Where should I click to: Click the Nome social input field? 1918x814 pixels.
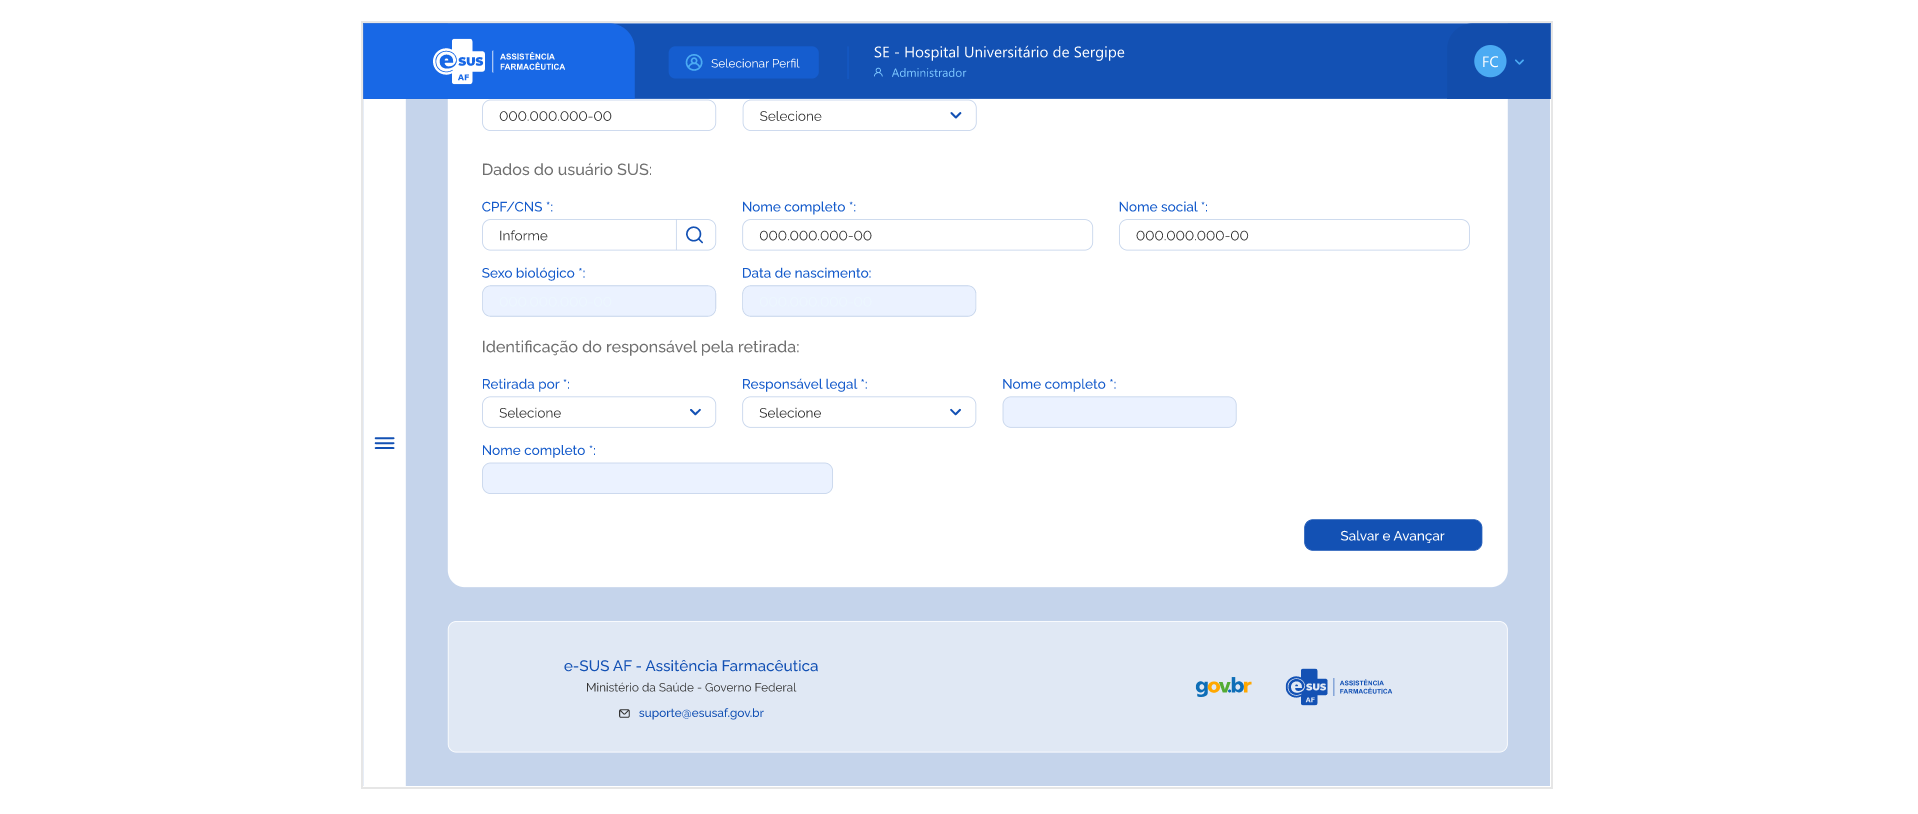click(1293, 235)
